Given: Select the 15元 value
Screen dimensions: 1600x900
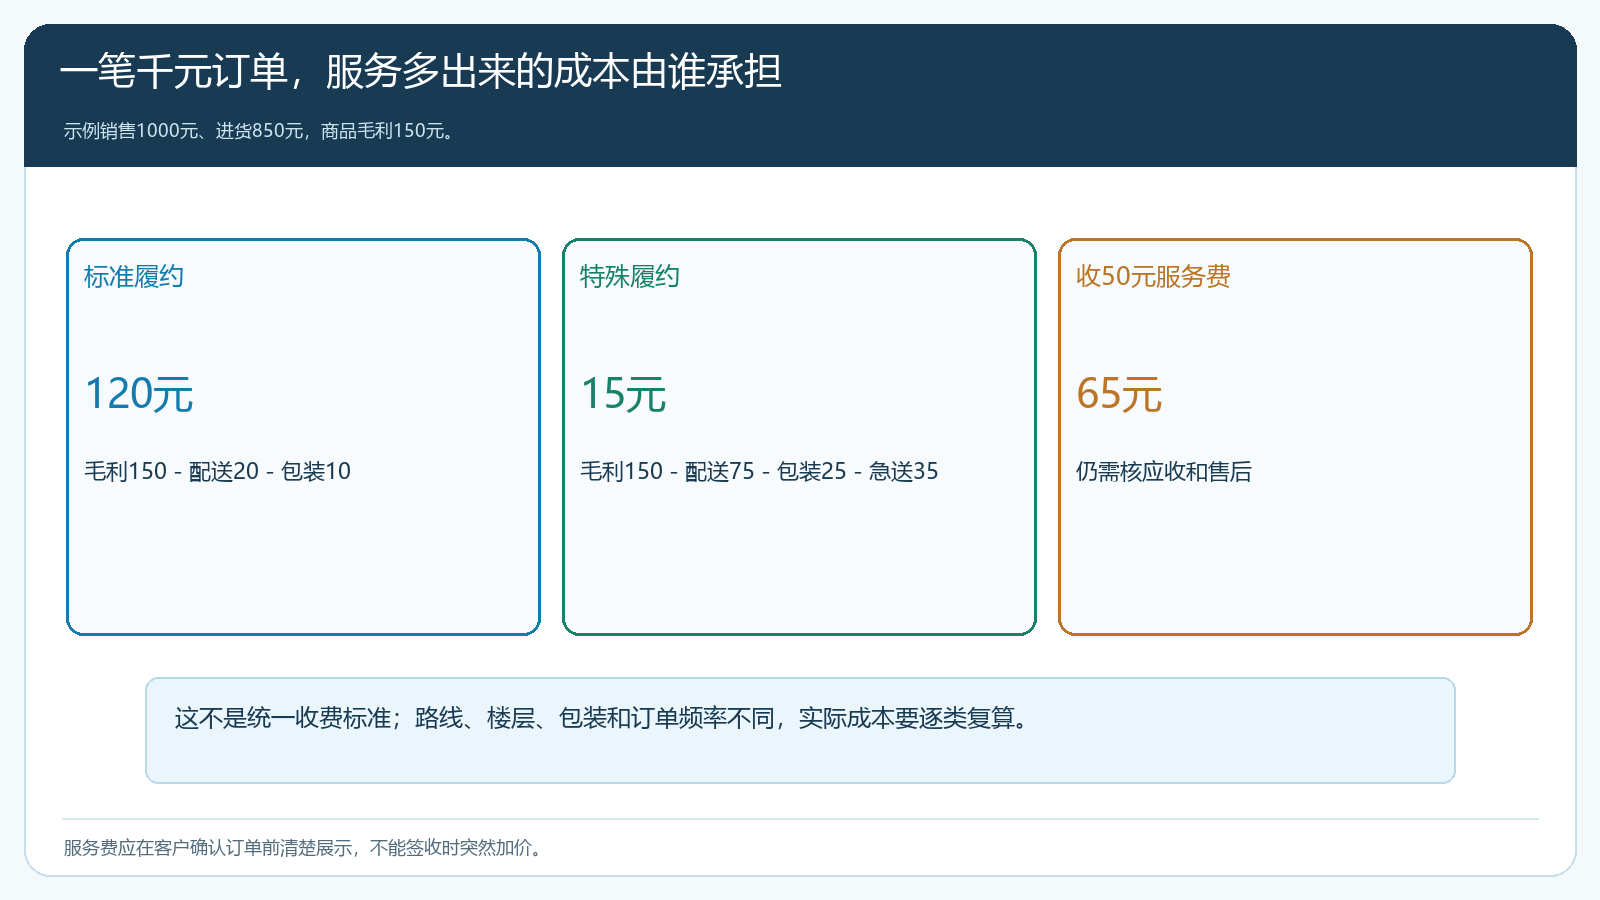Looking at the screenshot, I should 624,394.
